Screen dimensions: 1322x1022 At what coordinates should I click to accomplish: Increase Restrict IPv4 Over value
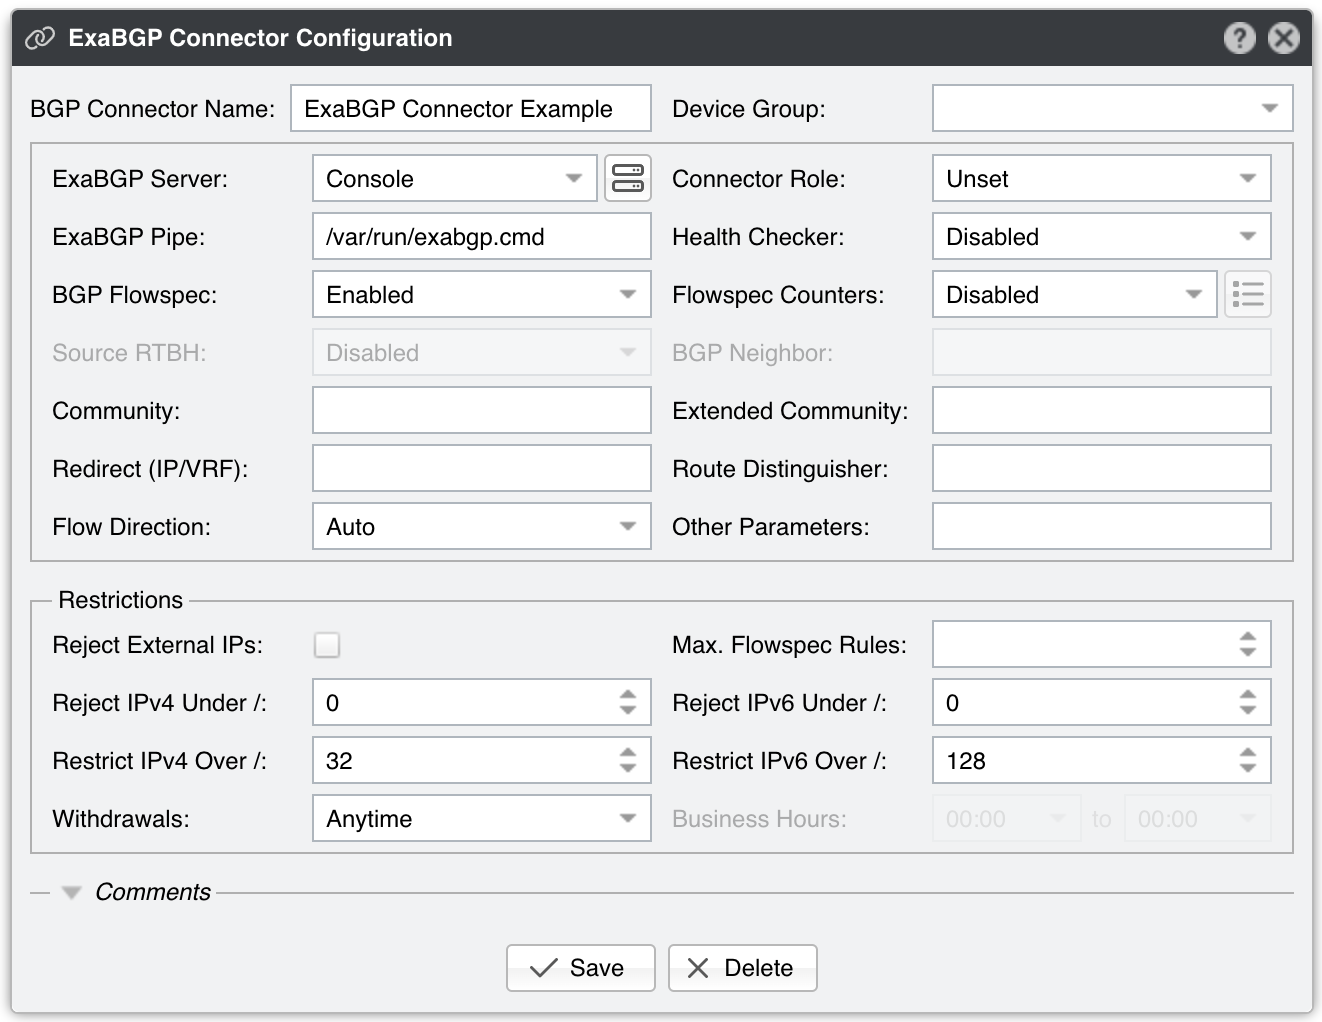pos(628,752)
